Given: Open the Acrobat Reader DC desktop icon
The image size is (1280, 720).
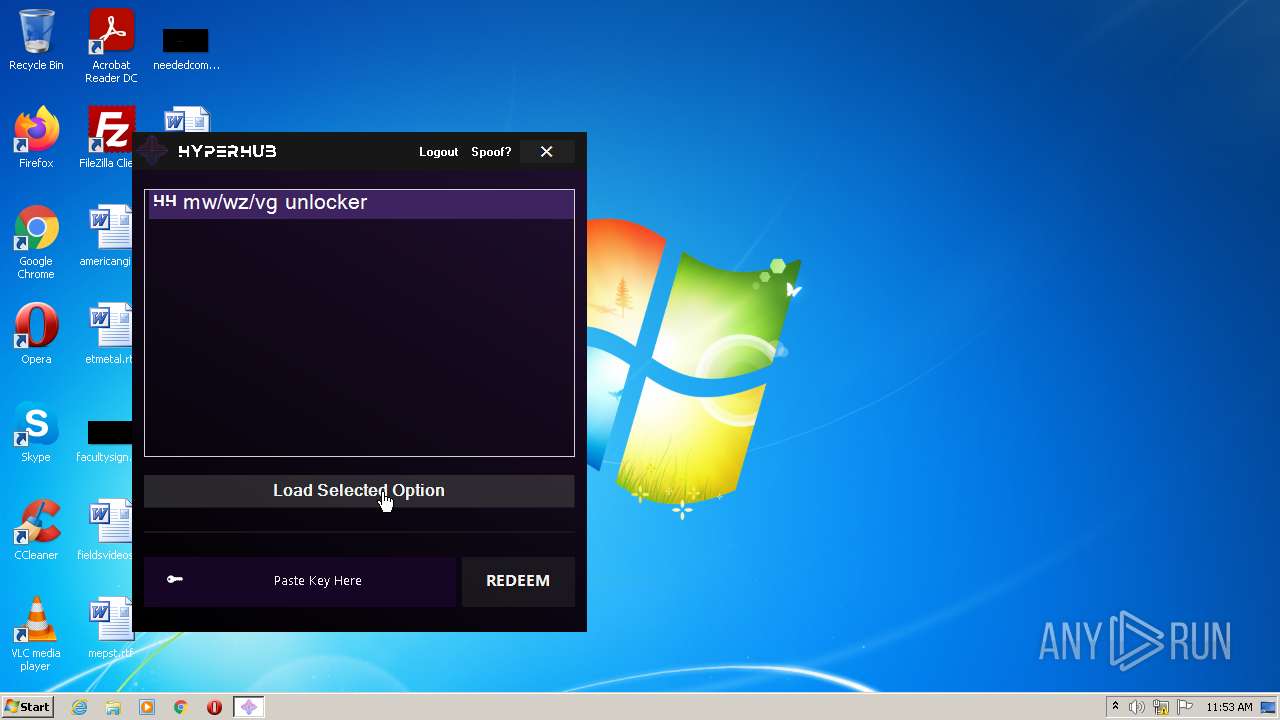Looking at the screenshot, I should point(111,46).
